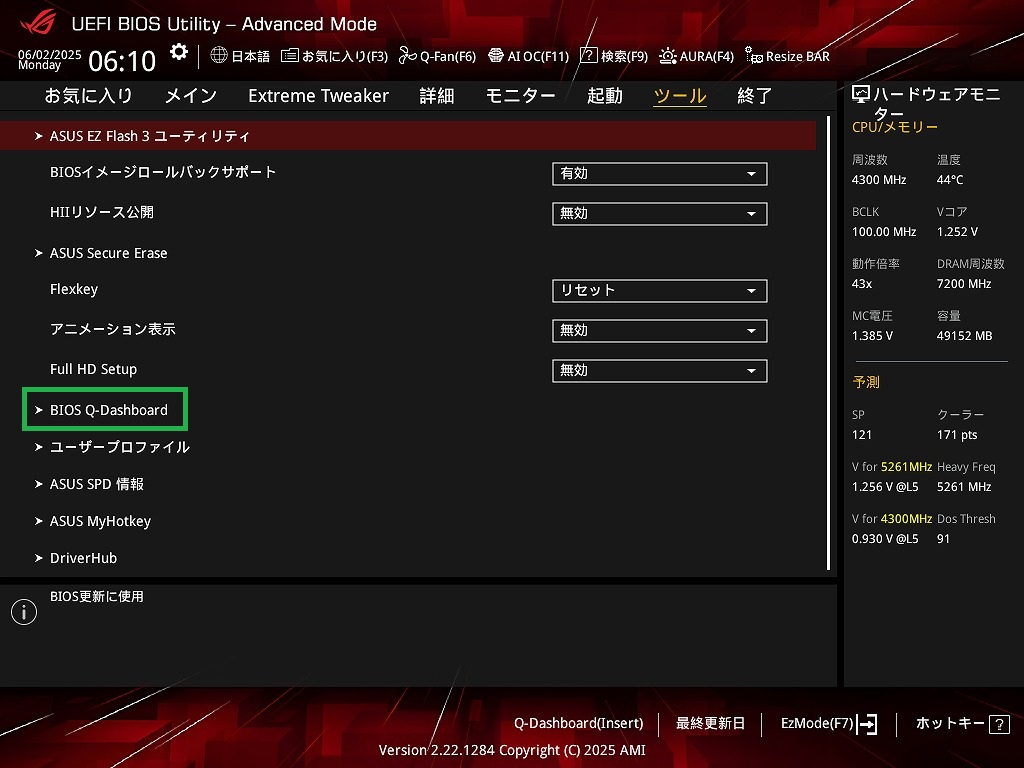Click the EzMode exit arrow icon
This screenshot has width=1024, height=768.
pyautogui.click(x=867, y=724)
